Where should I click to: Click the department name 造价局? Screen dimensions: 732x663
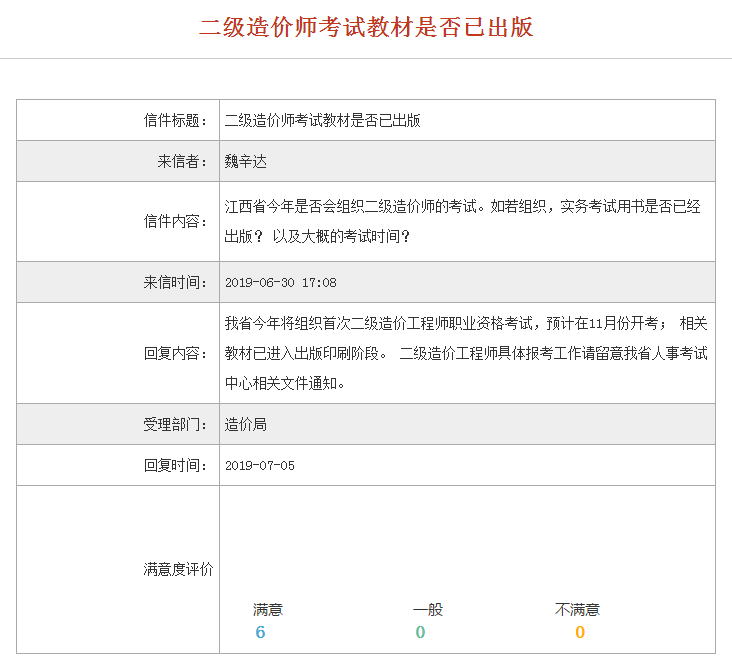click(x=246, y=424)
